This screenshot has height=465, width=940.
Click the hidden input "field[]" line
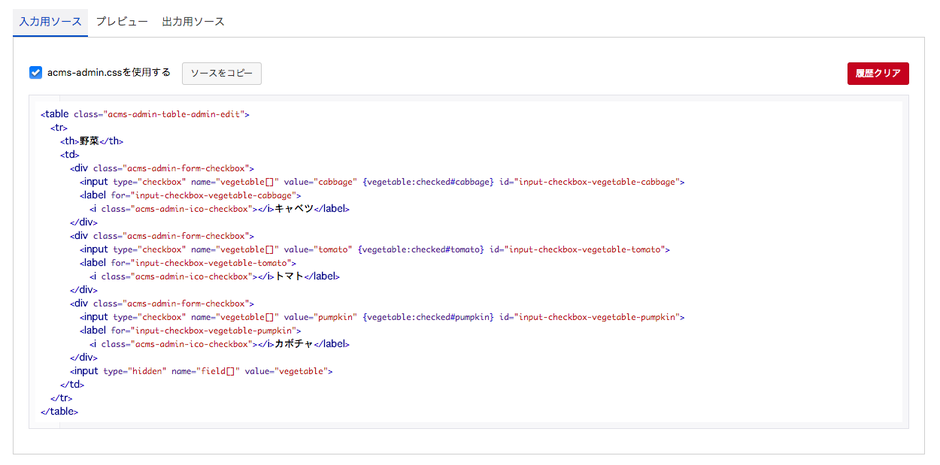(200, 371)
